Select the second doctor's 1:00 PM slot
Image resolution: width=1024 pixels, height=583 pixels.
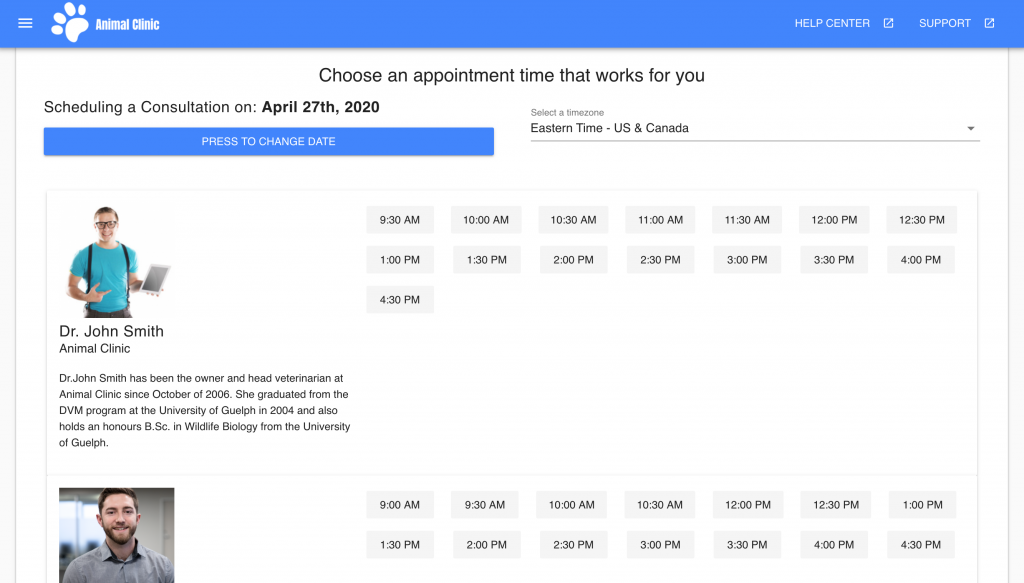922,505
